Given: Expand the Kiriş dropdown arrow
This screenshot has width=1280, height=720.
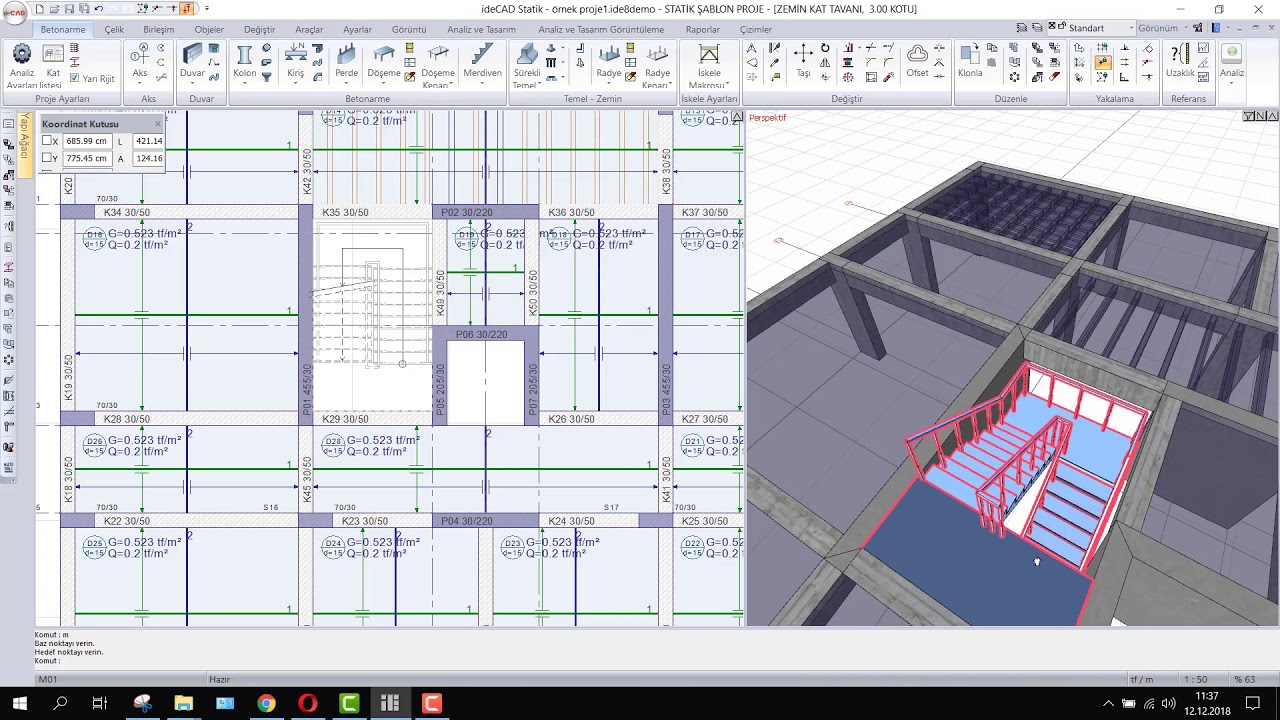Looking at the screenshot, I should (x=296, y=85).
